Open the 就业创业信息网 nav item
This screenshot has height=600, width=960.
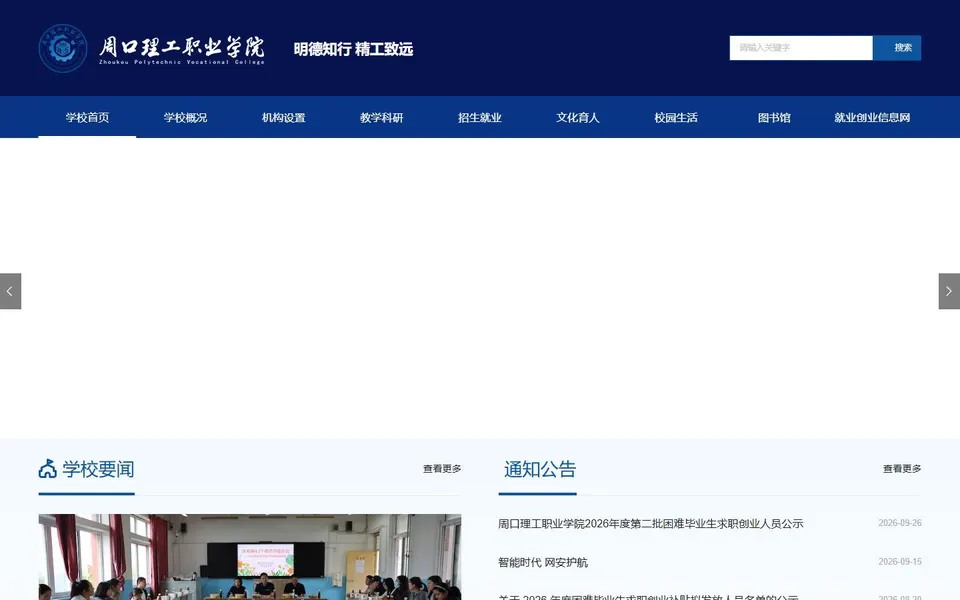[x=872, y=118]
